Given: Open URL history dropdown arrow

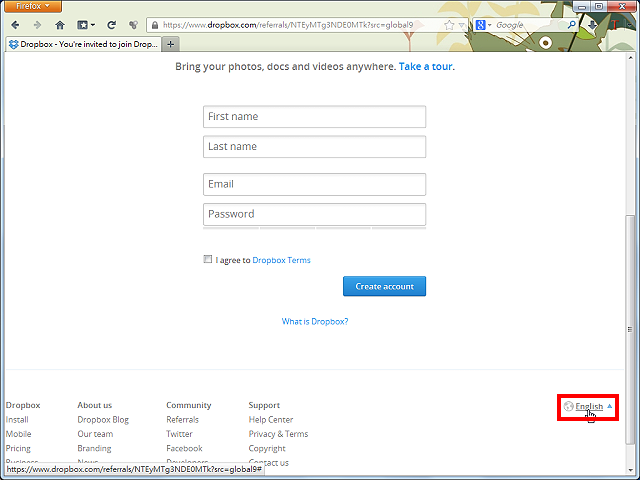Looking at the screenshot, I should (462, 25).
